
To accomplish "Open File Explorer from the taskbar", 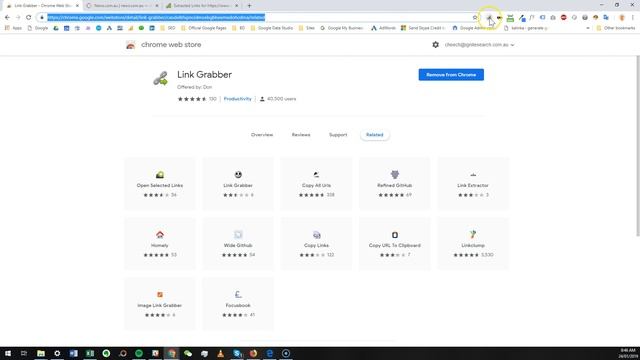I will [41, 353].
